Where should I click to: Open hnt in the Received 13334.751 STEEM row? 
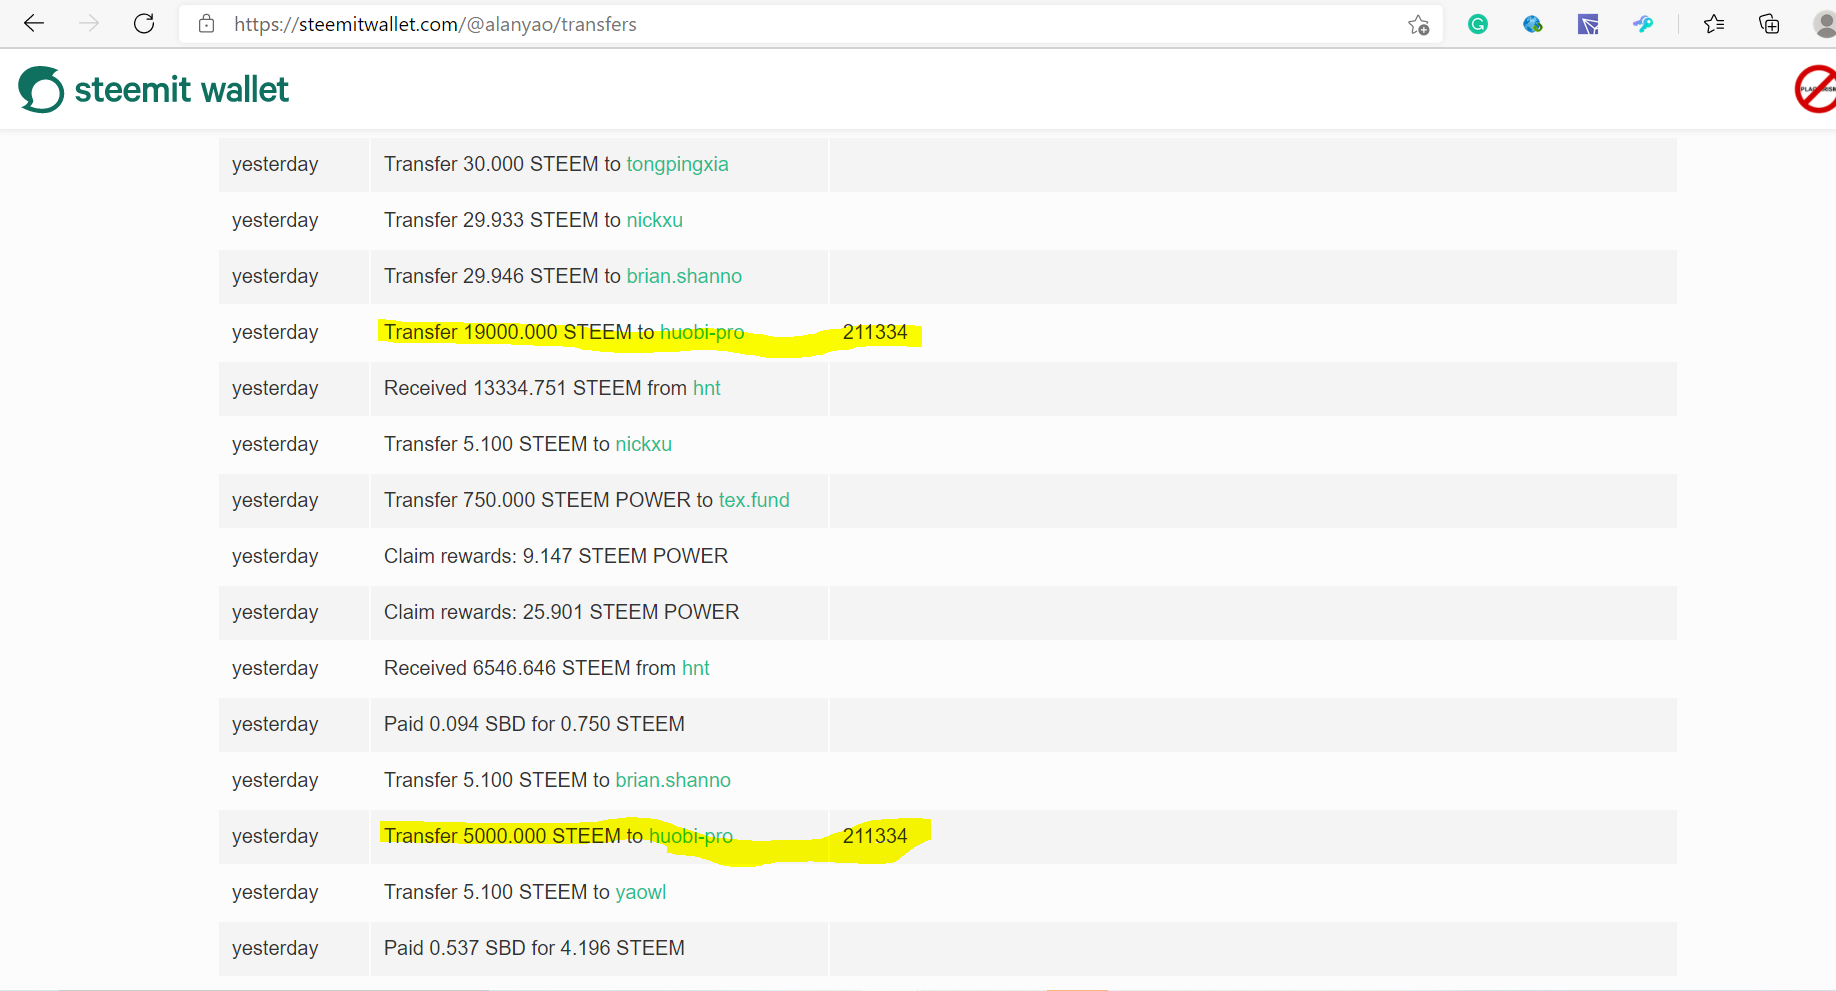[x=706, y=388]
